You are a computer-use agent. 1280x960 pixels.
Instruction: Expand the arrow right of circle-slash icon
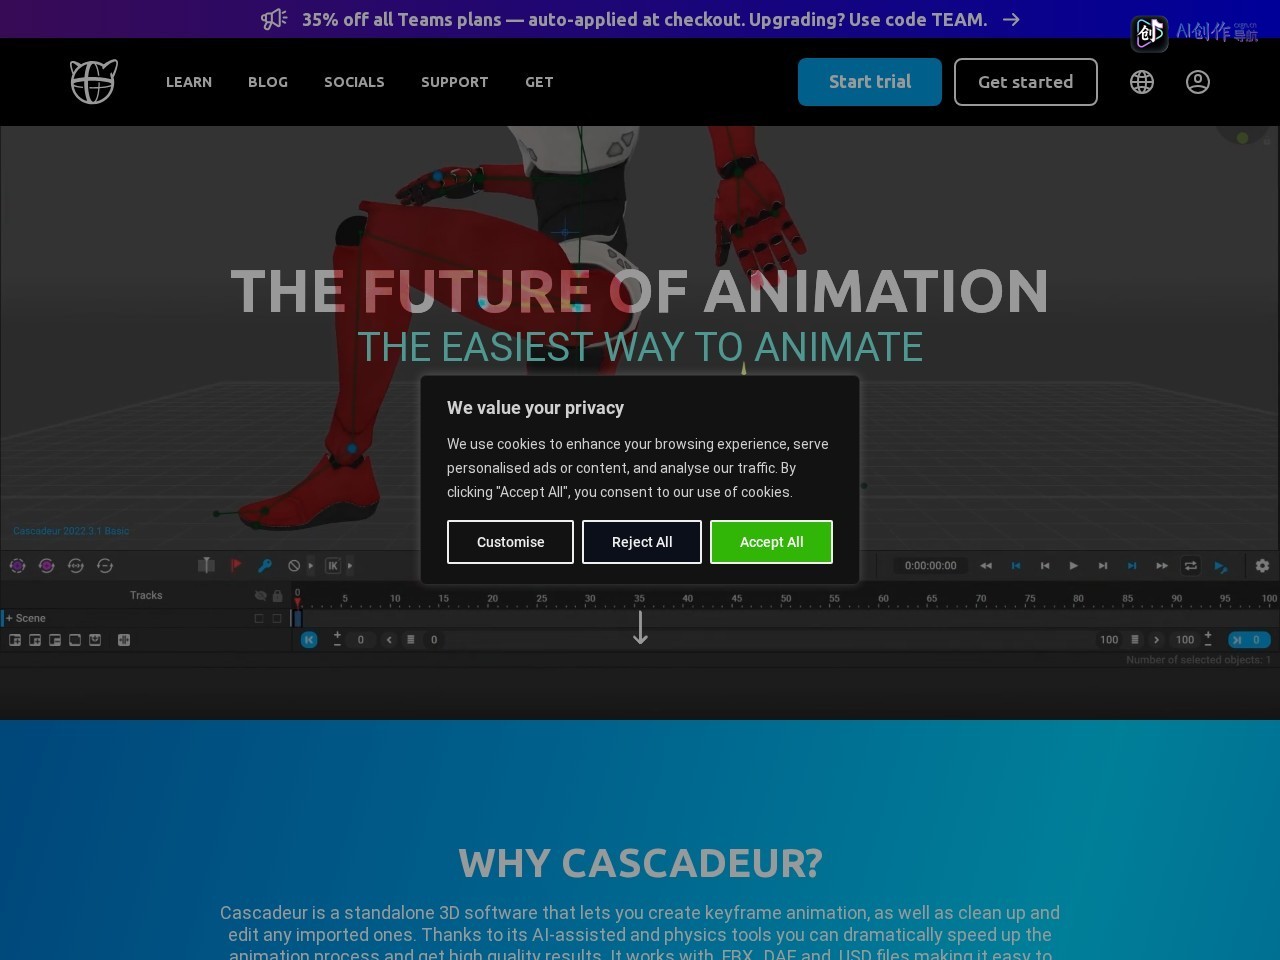click(x=310, y=566)
